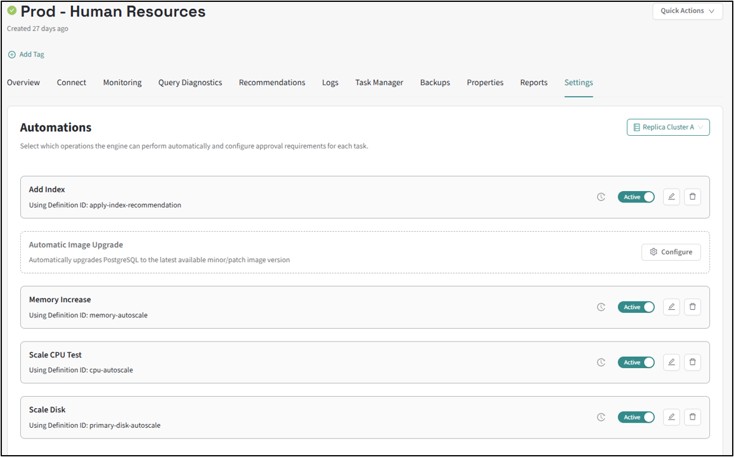Click the apply-index-recommendation definition ID text
734x457 pixels.
(135, 205)
